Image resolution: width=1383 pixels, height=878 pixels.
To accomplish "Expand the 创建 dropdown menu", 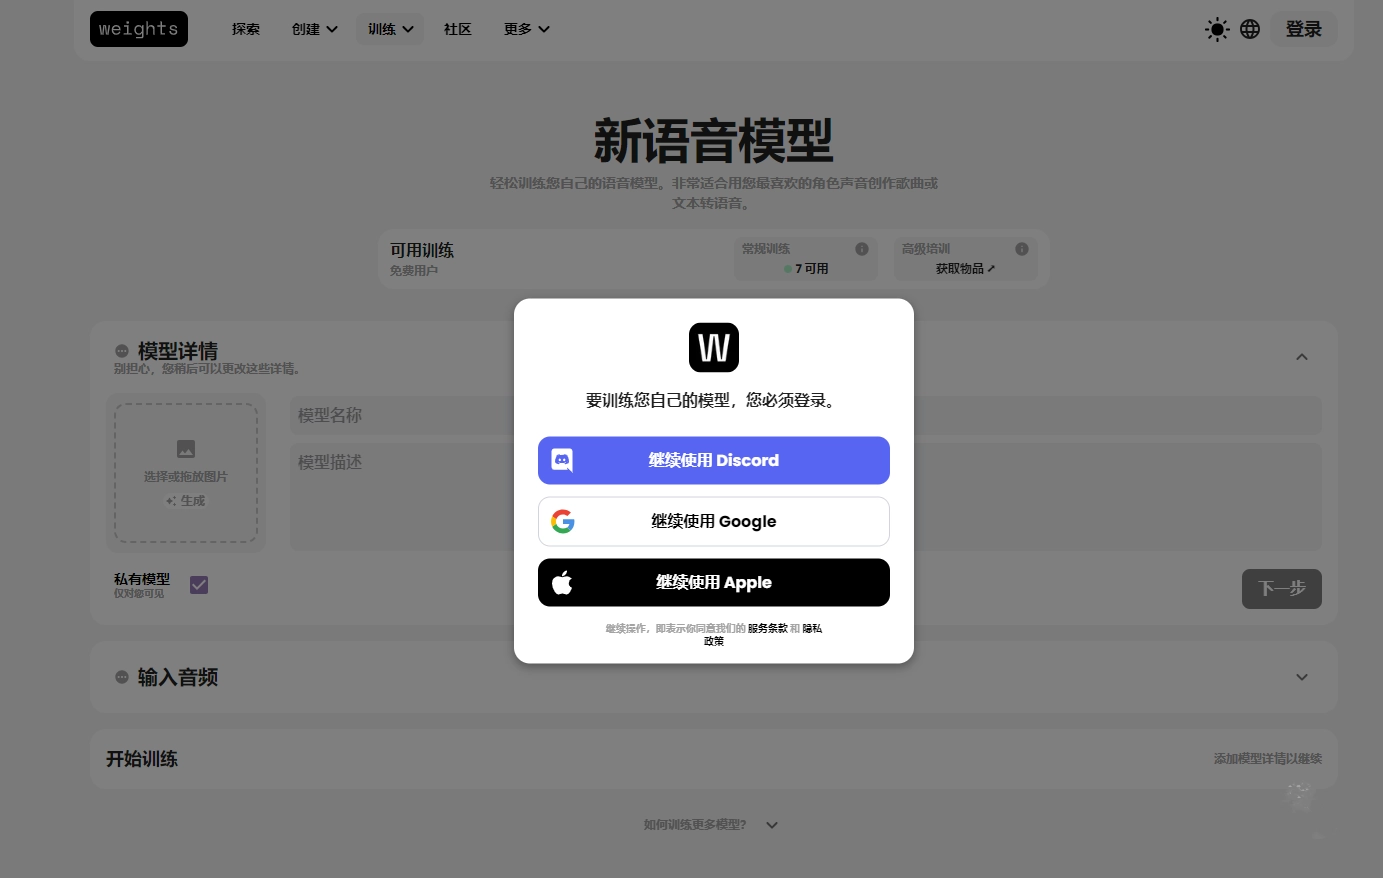I will click(314, 29).
